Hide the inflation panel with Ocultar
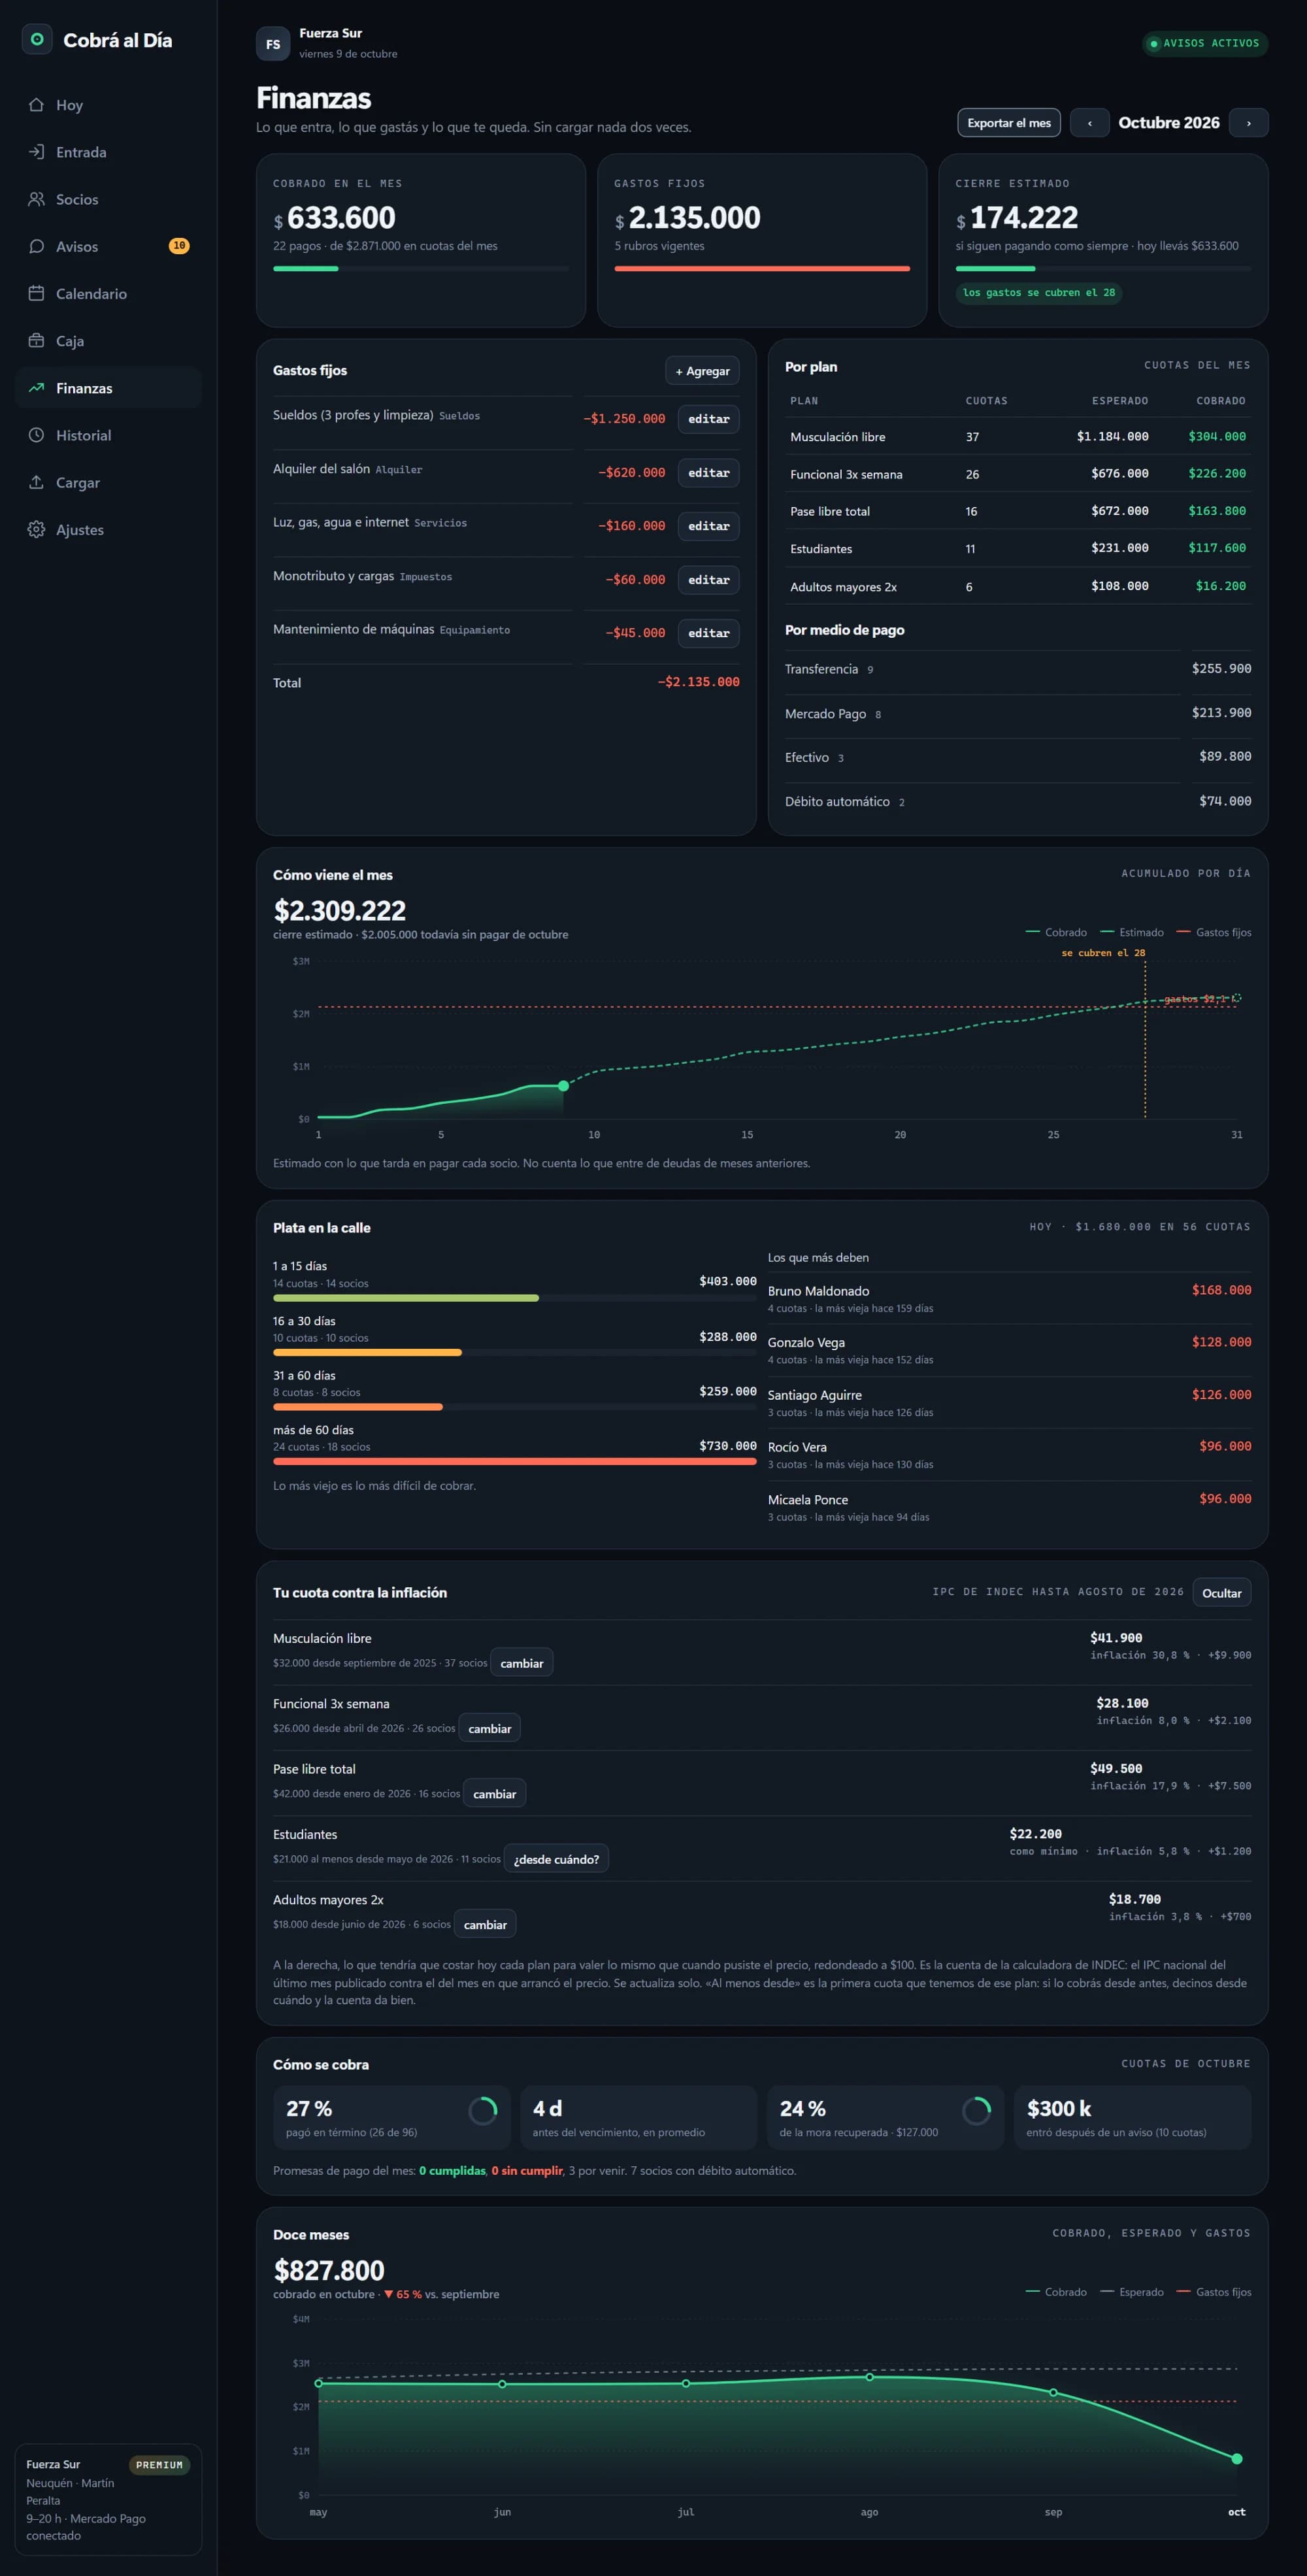This screenshot has height=2576, width=1307. tap(1221, 1593)
